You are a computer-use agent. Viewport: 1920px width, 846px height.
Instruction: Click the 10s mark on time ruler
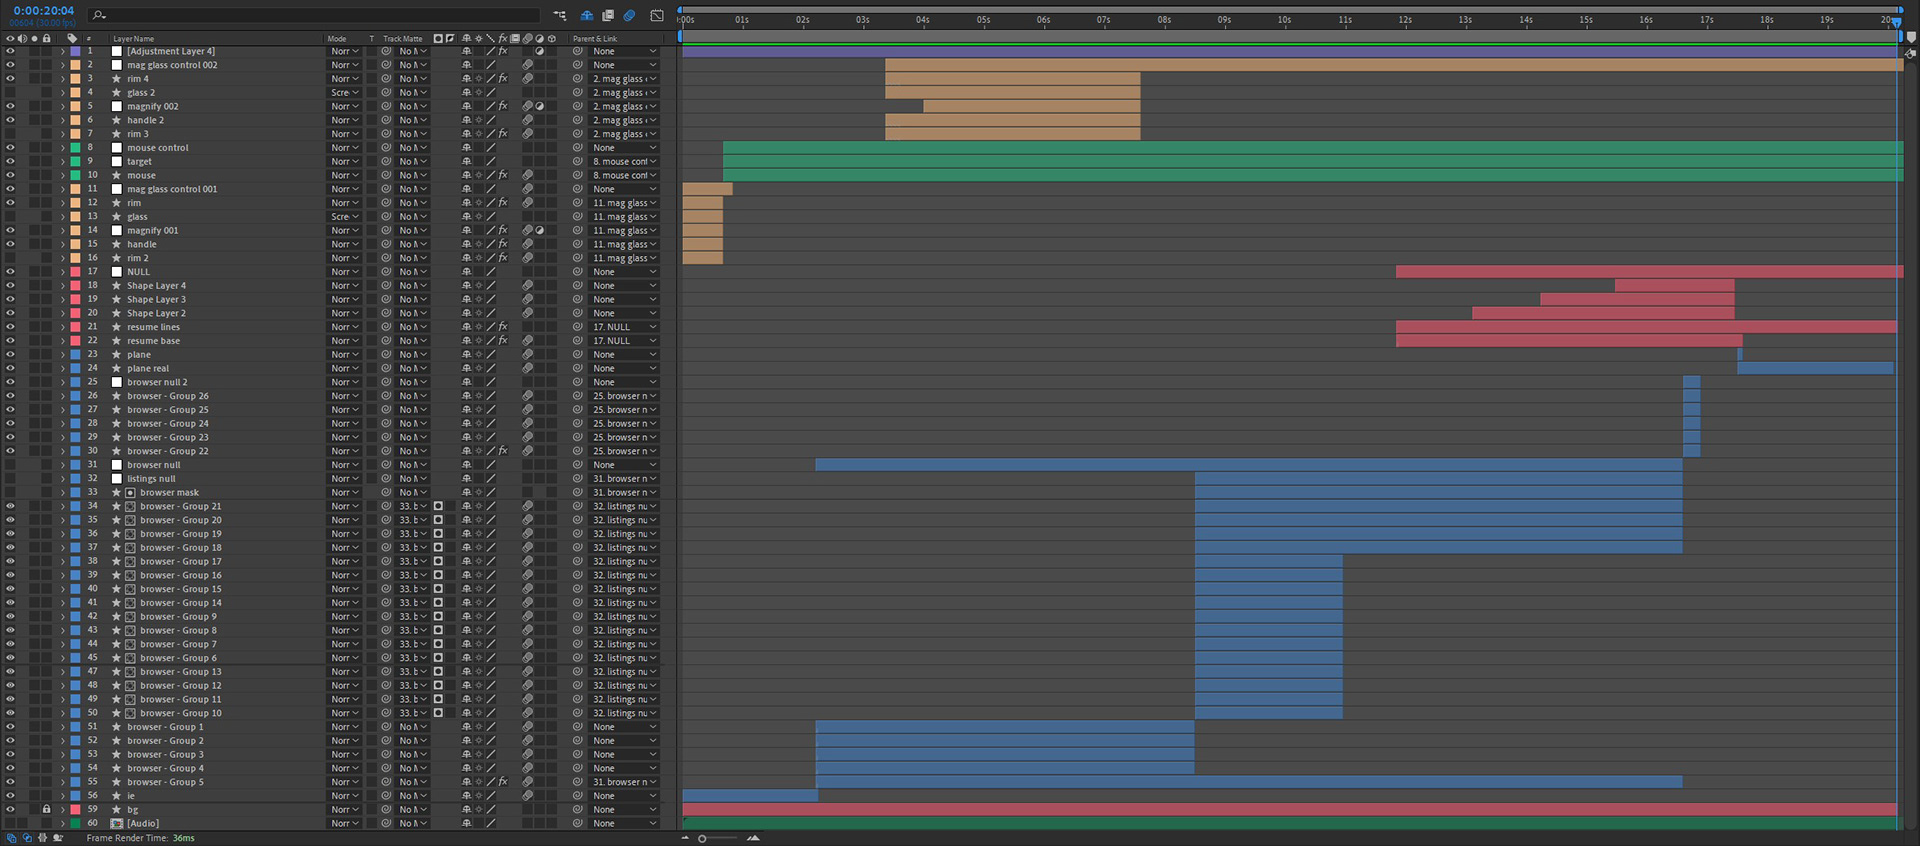coord(1284,20)
